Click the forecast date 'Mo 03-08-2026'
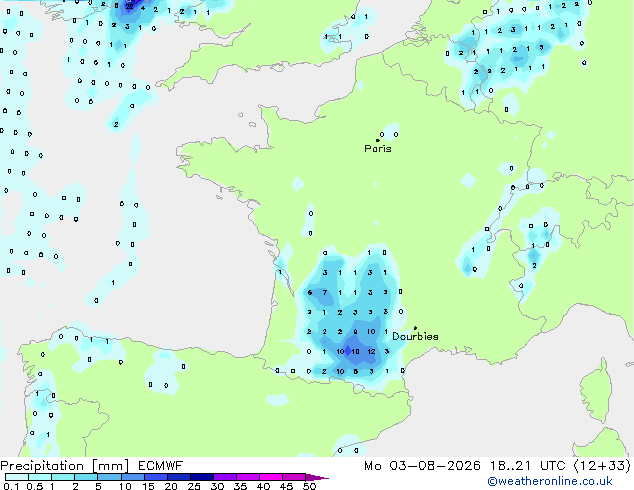 (x=422, y=466)
